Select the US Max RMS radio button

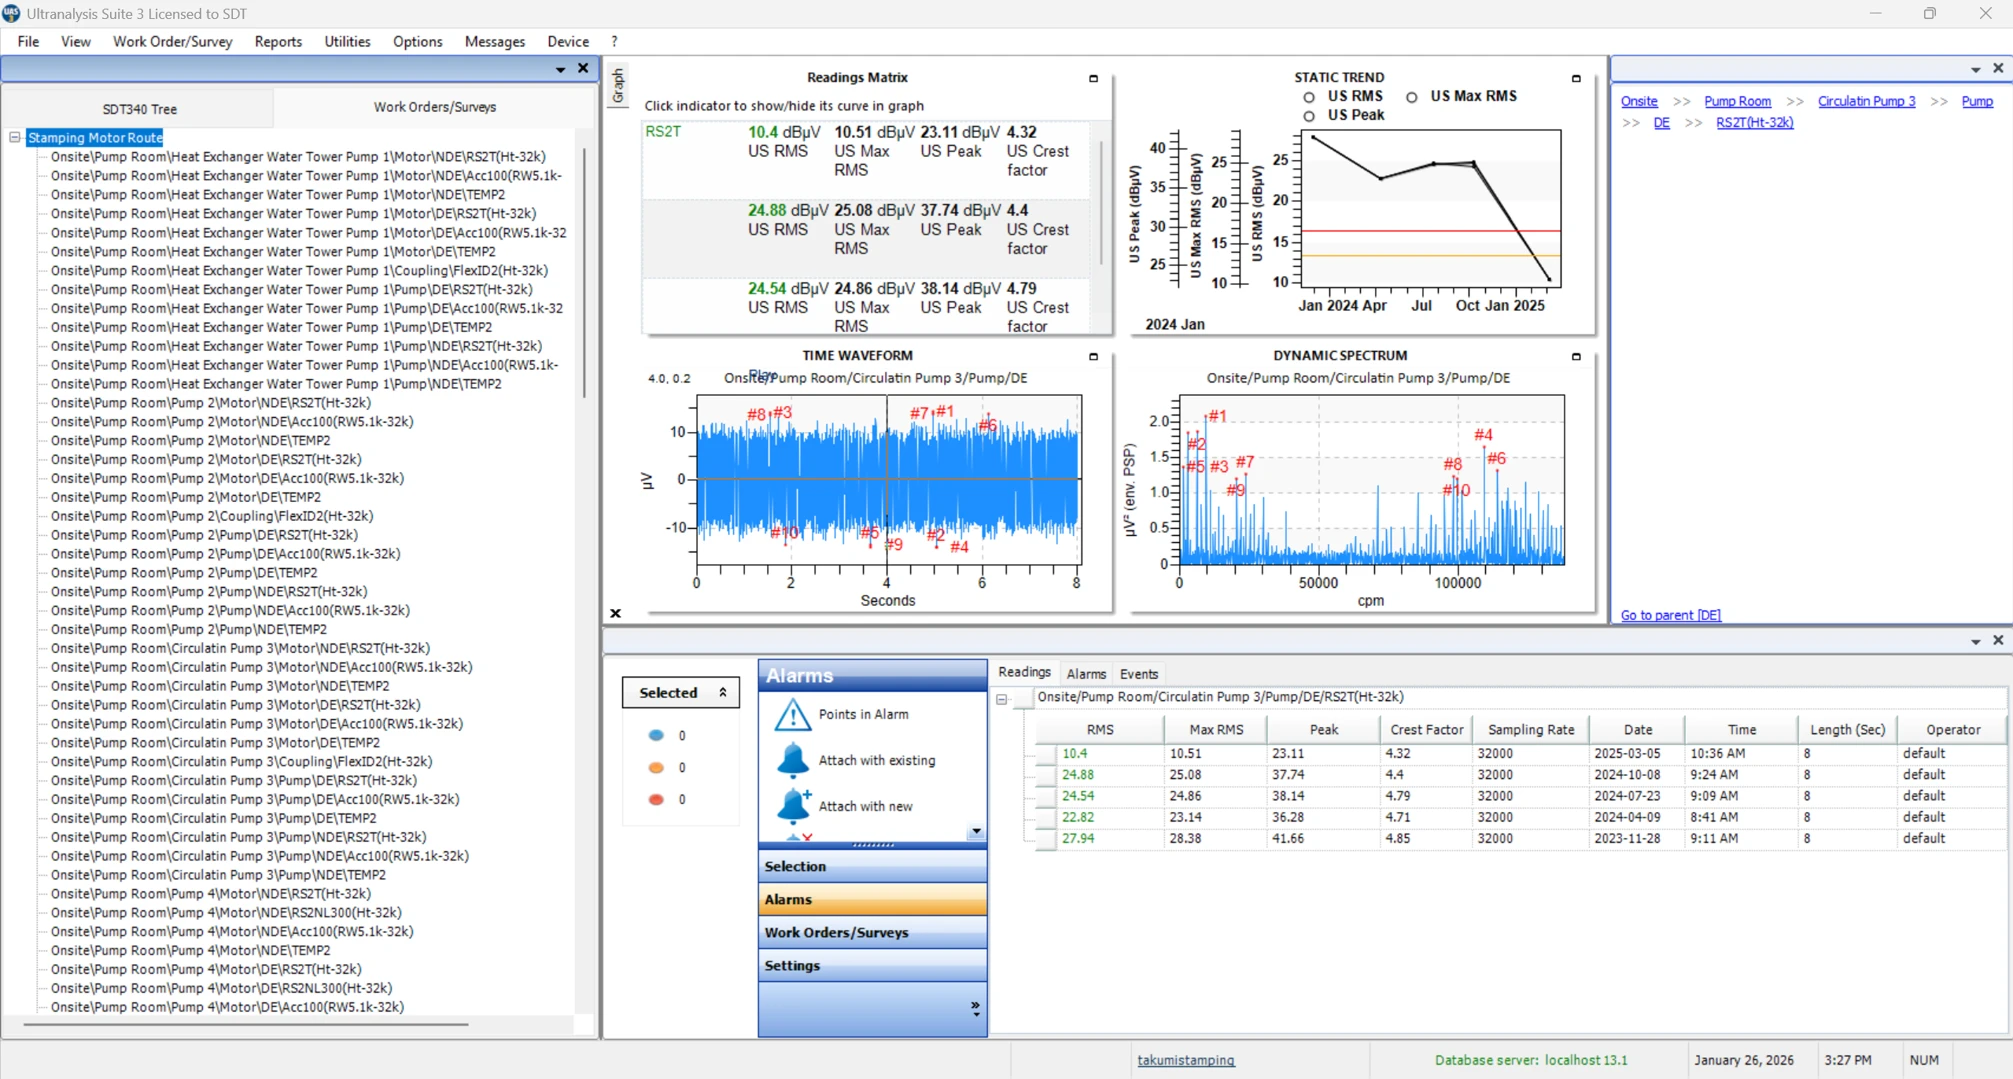click(1411, 97)
